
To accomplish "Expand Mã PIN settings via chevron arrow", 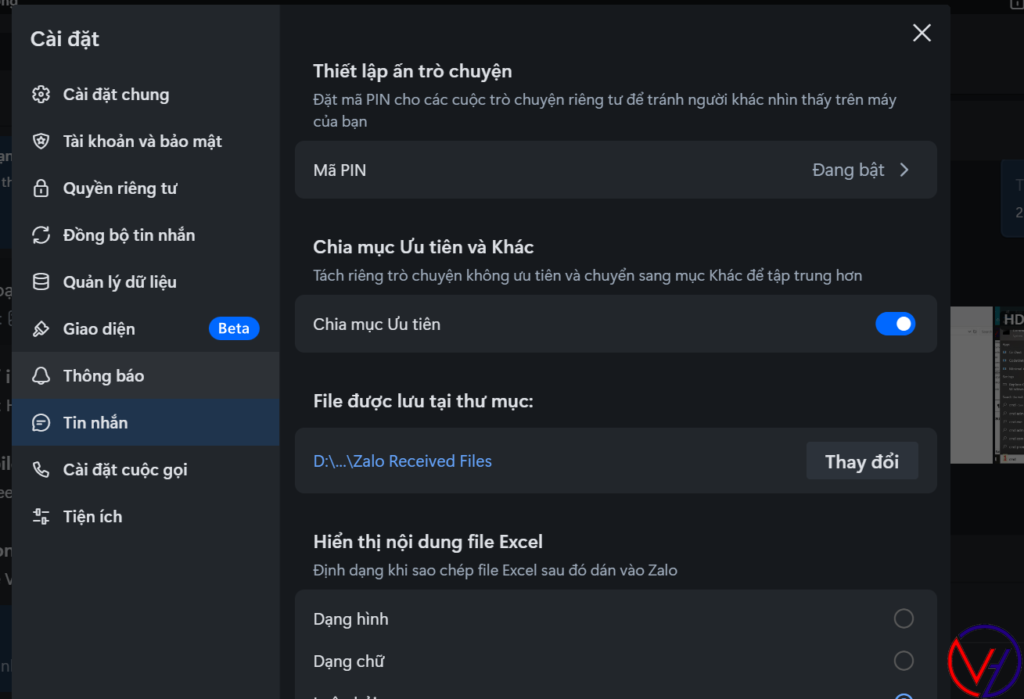I will 904,170.
